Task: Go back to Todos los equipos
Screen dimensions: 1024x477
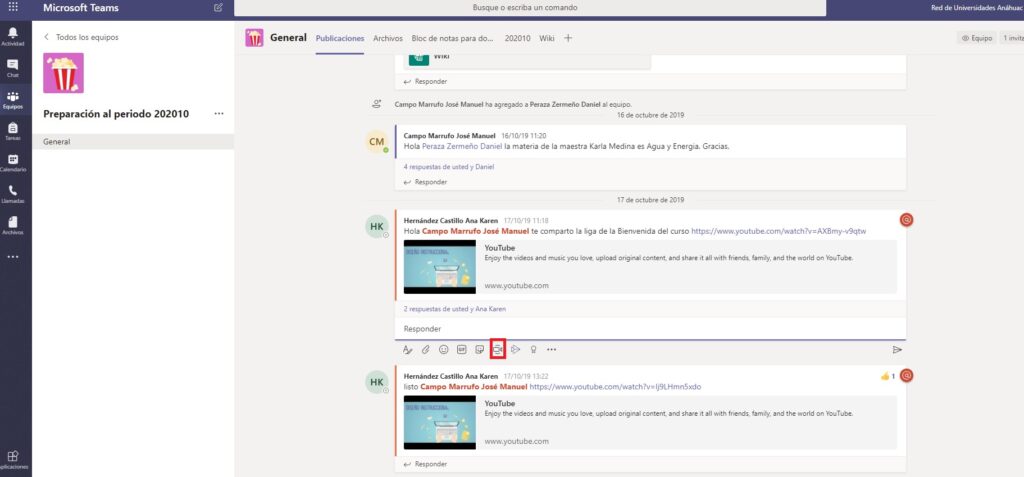Action: coord(80,36)
